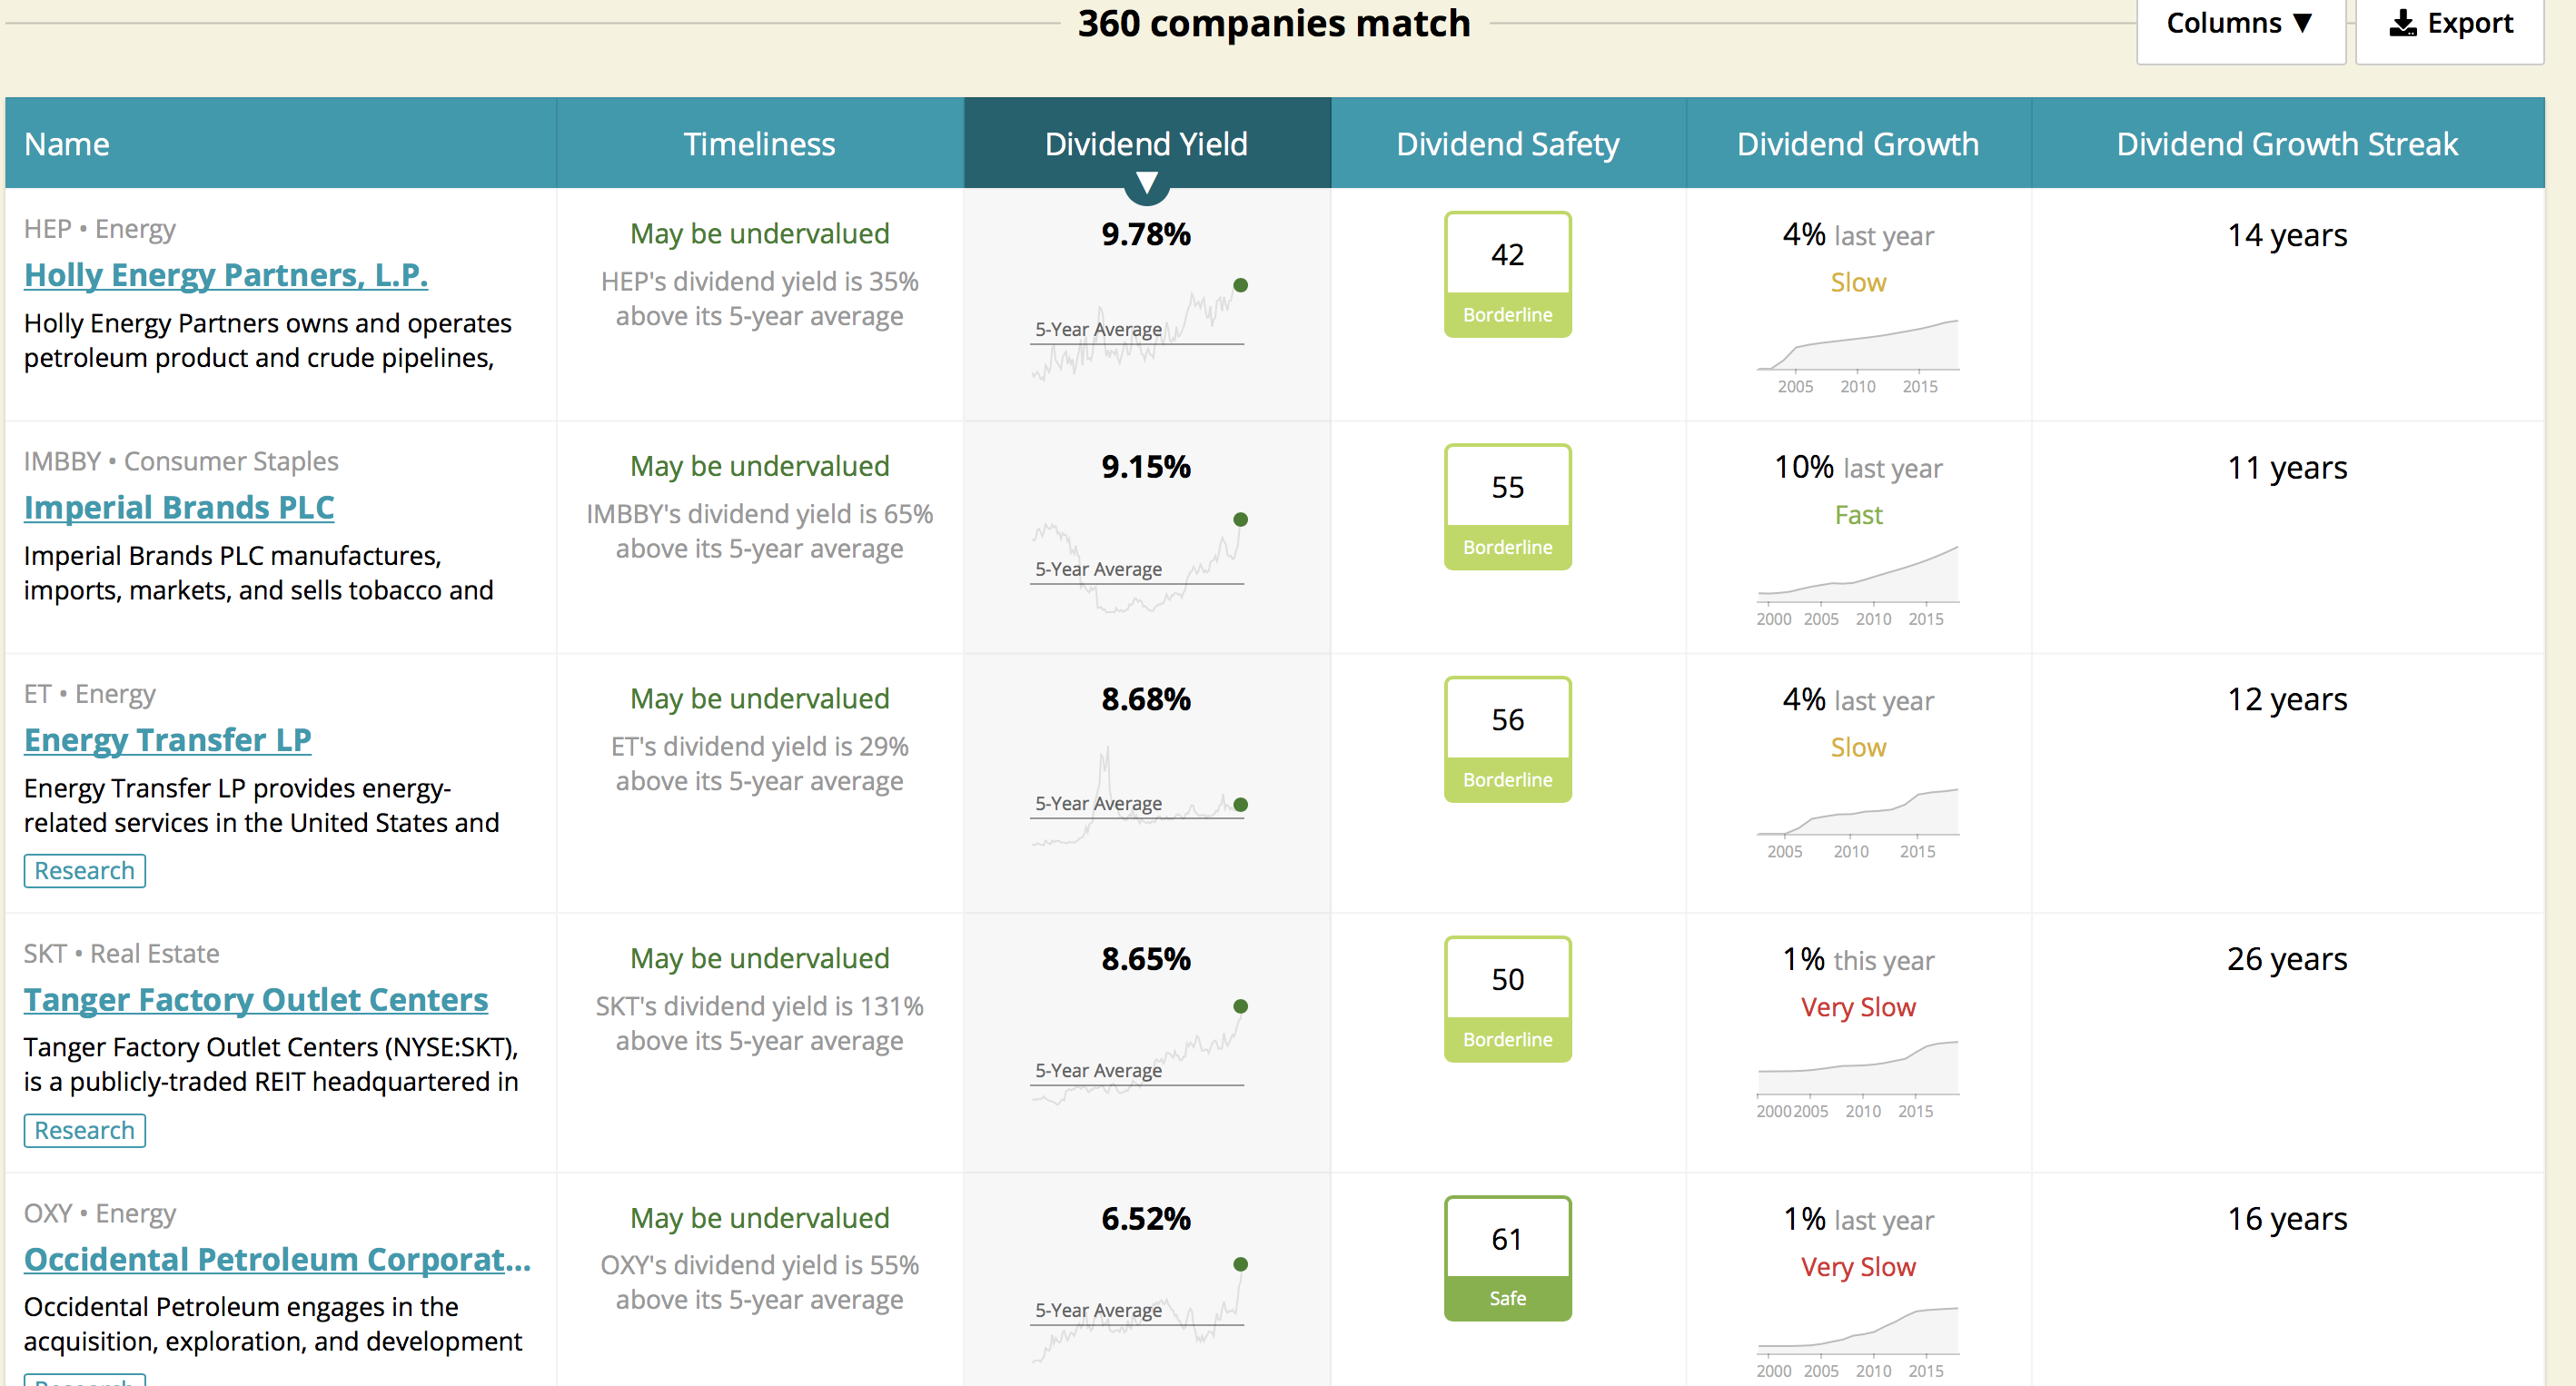
Task: Click OXY Safe score 61 badge
Action: (1507, 1258)
